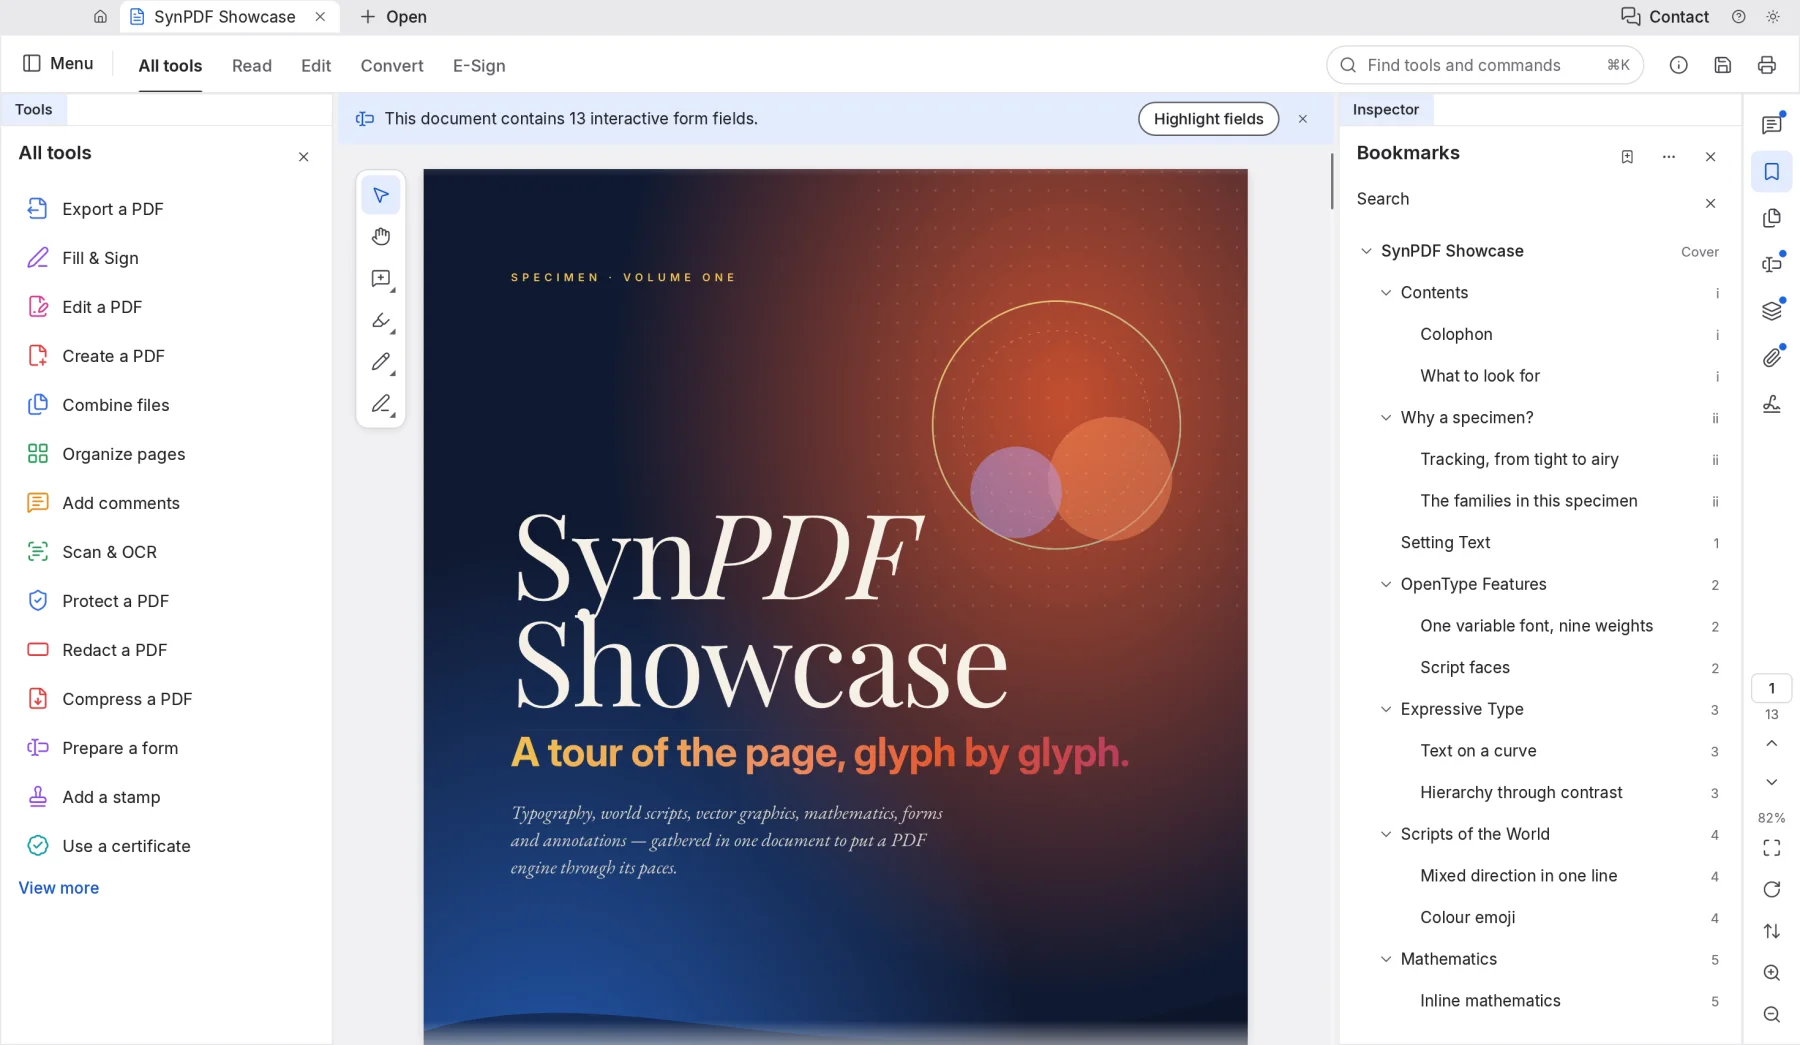Collapse the Contents bookmark

click(1385, 293)
